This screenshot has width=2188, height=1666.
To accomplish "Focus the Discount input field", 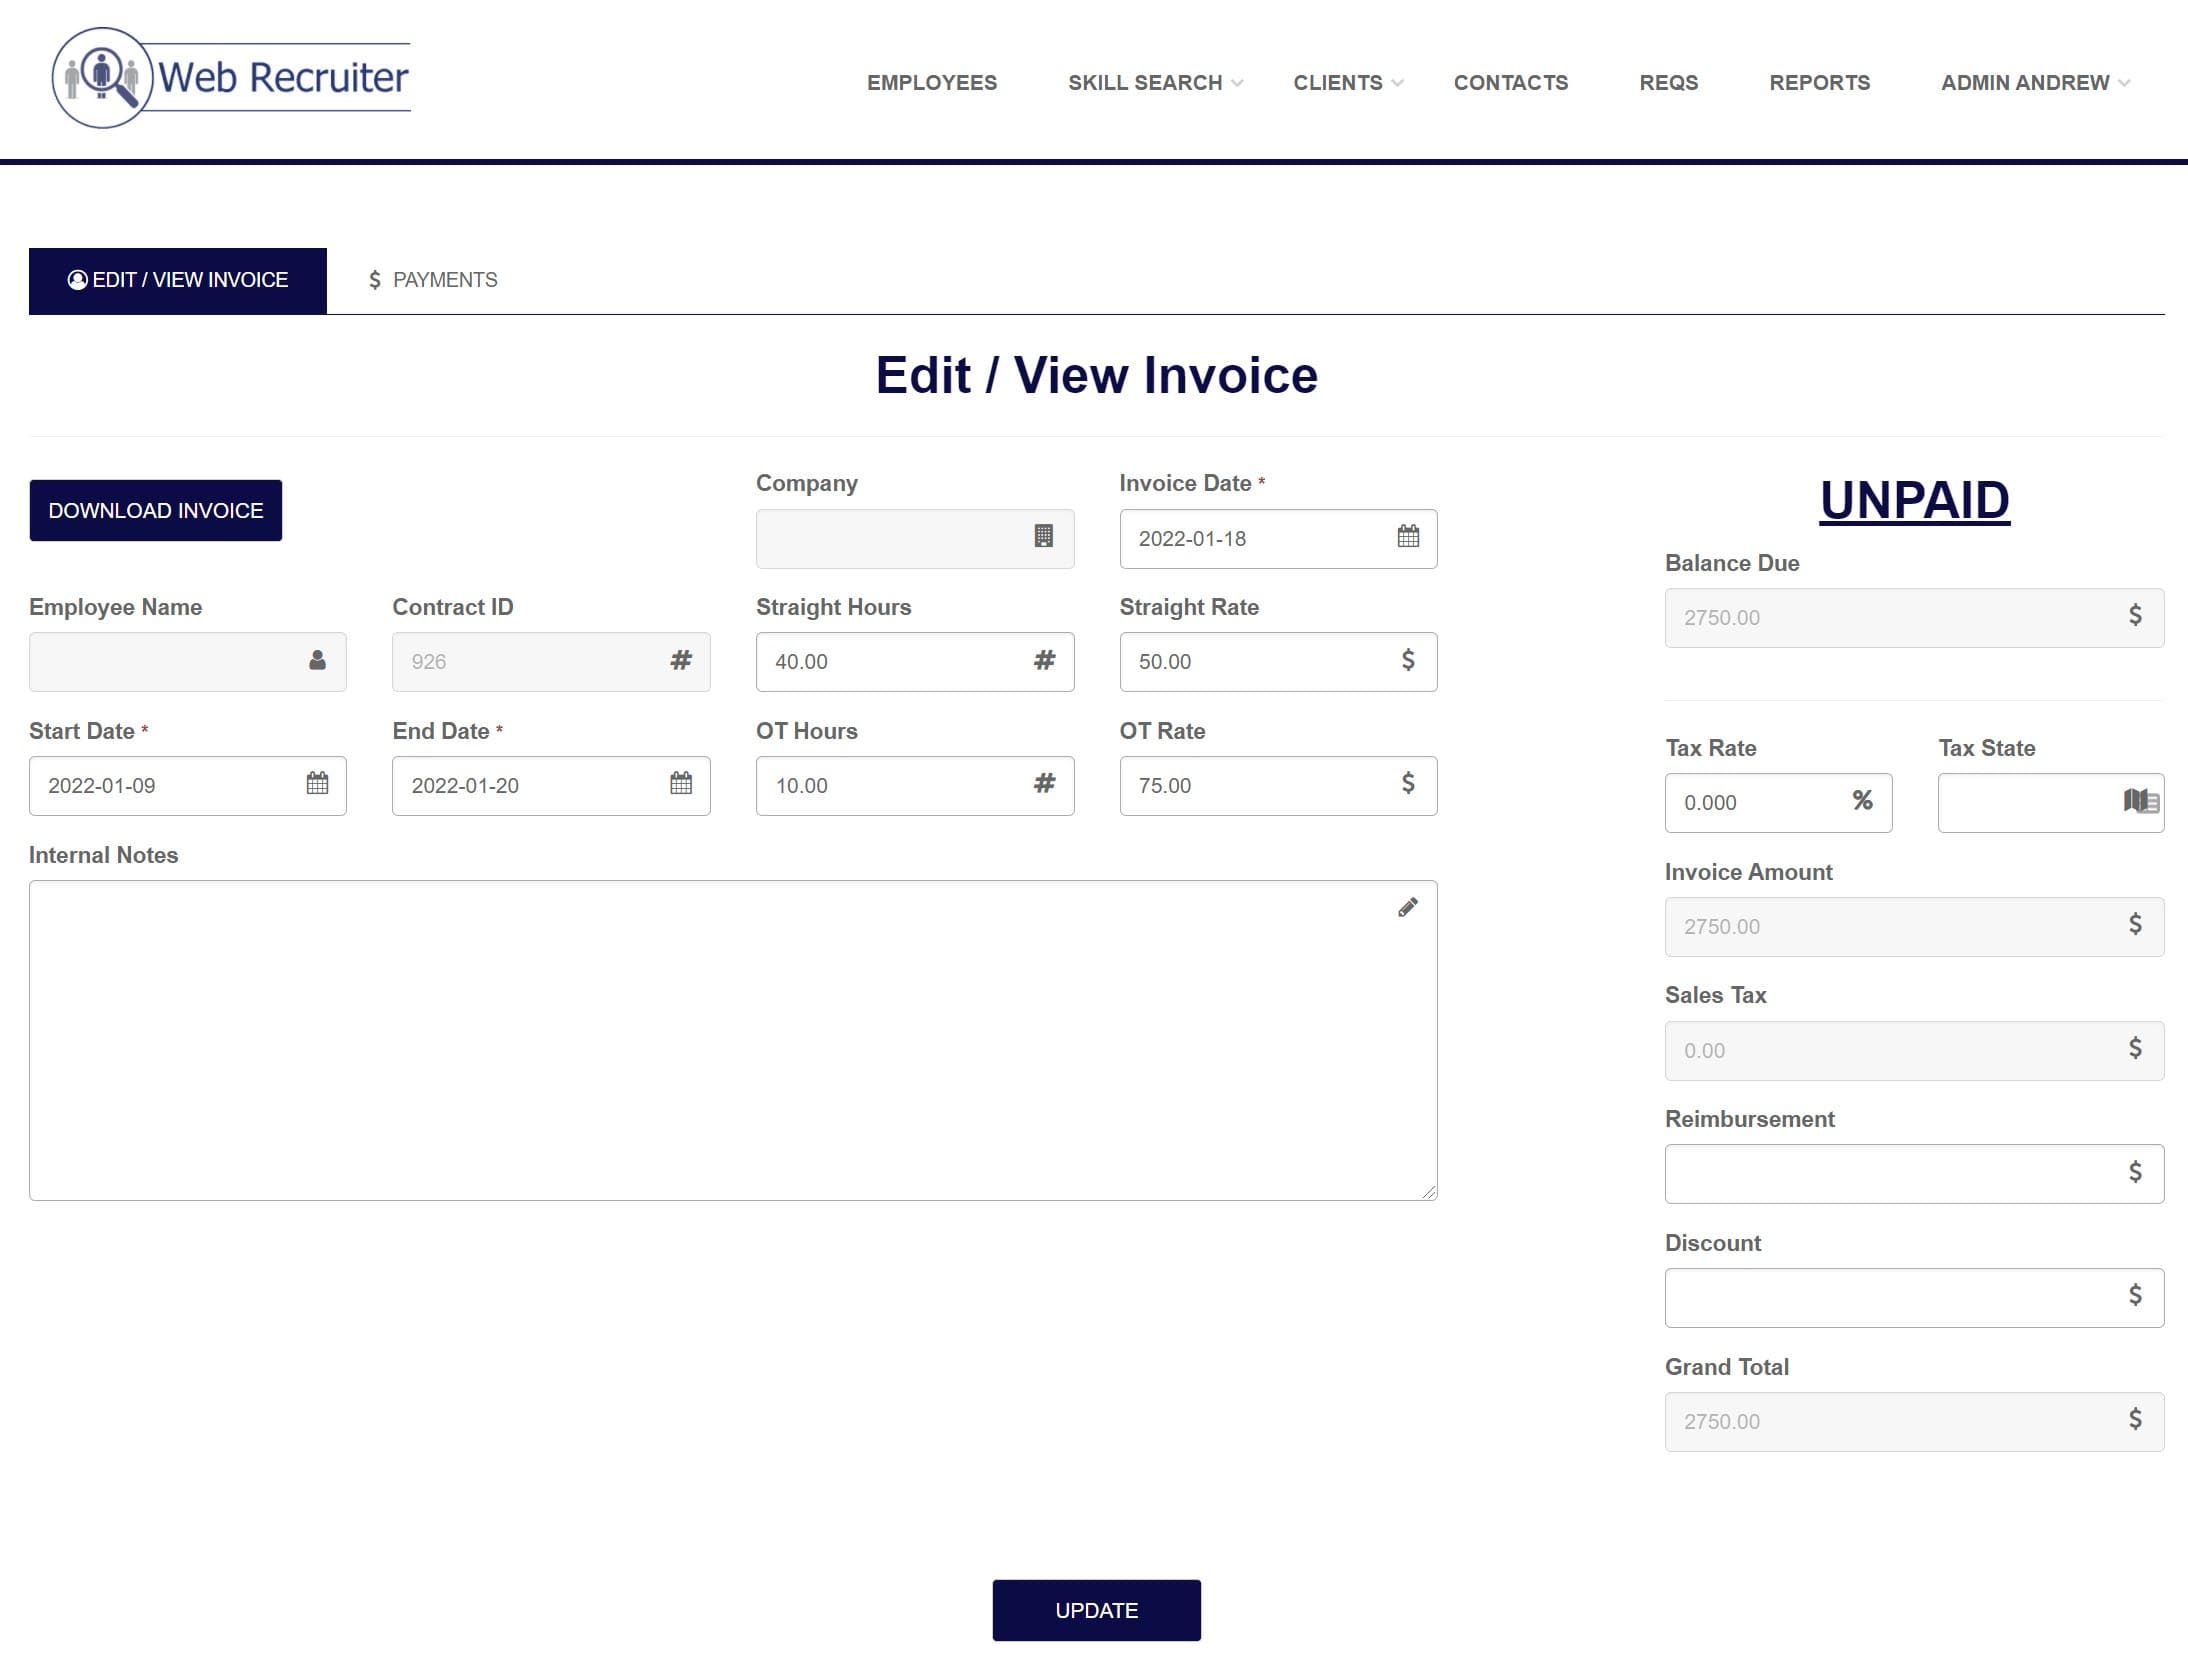I will point(1890,1298).
